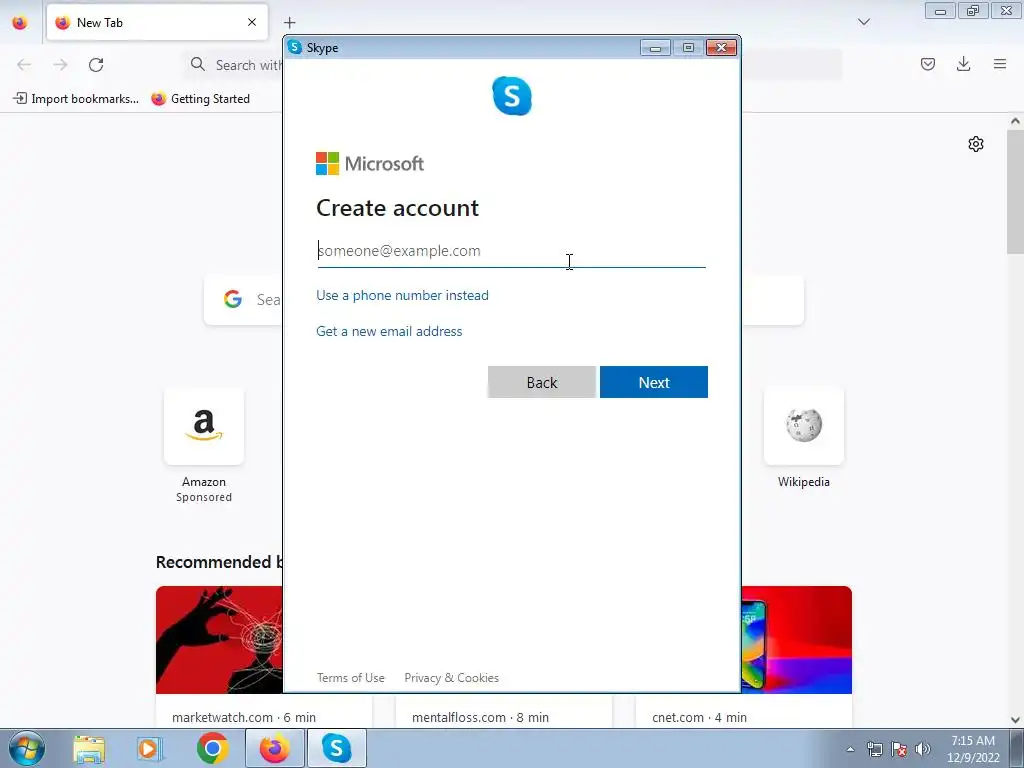Open the cnet.com article thumbnail
The width and height of the screenshot is (1024, 768).
(x=797, y=640)
